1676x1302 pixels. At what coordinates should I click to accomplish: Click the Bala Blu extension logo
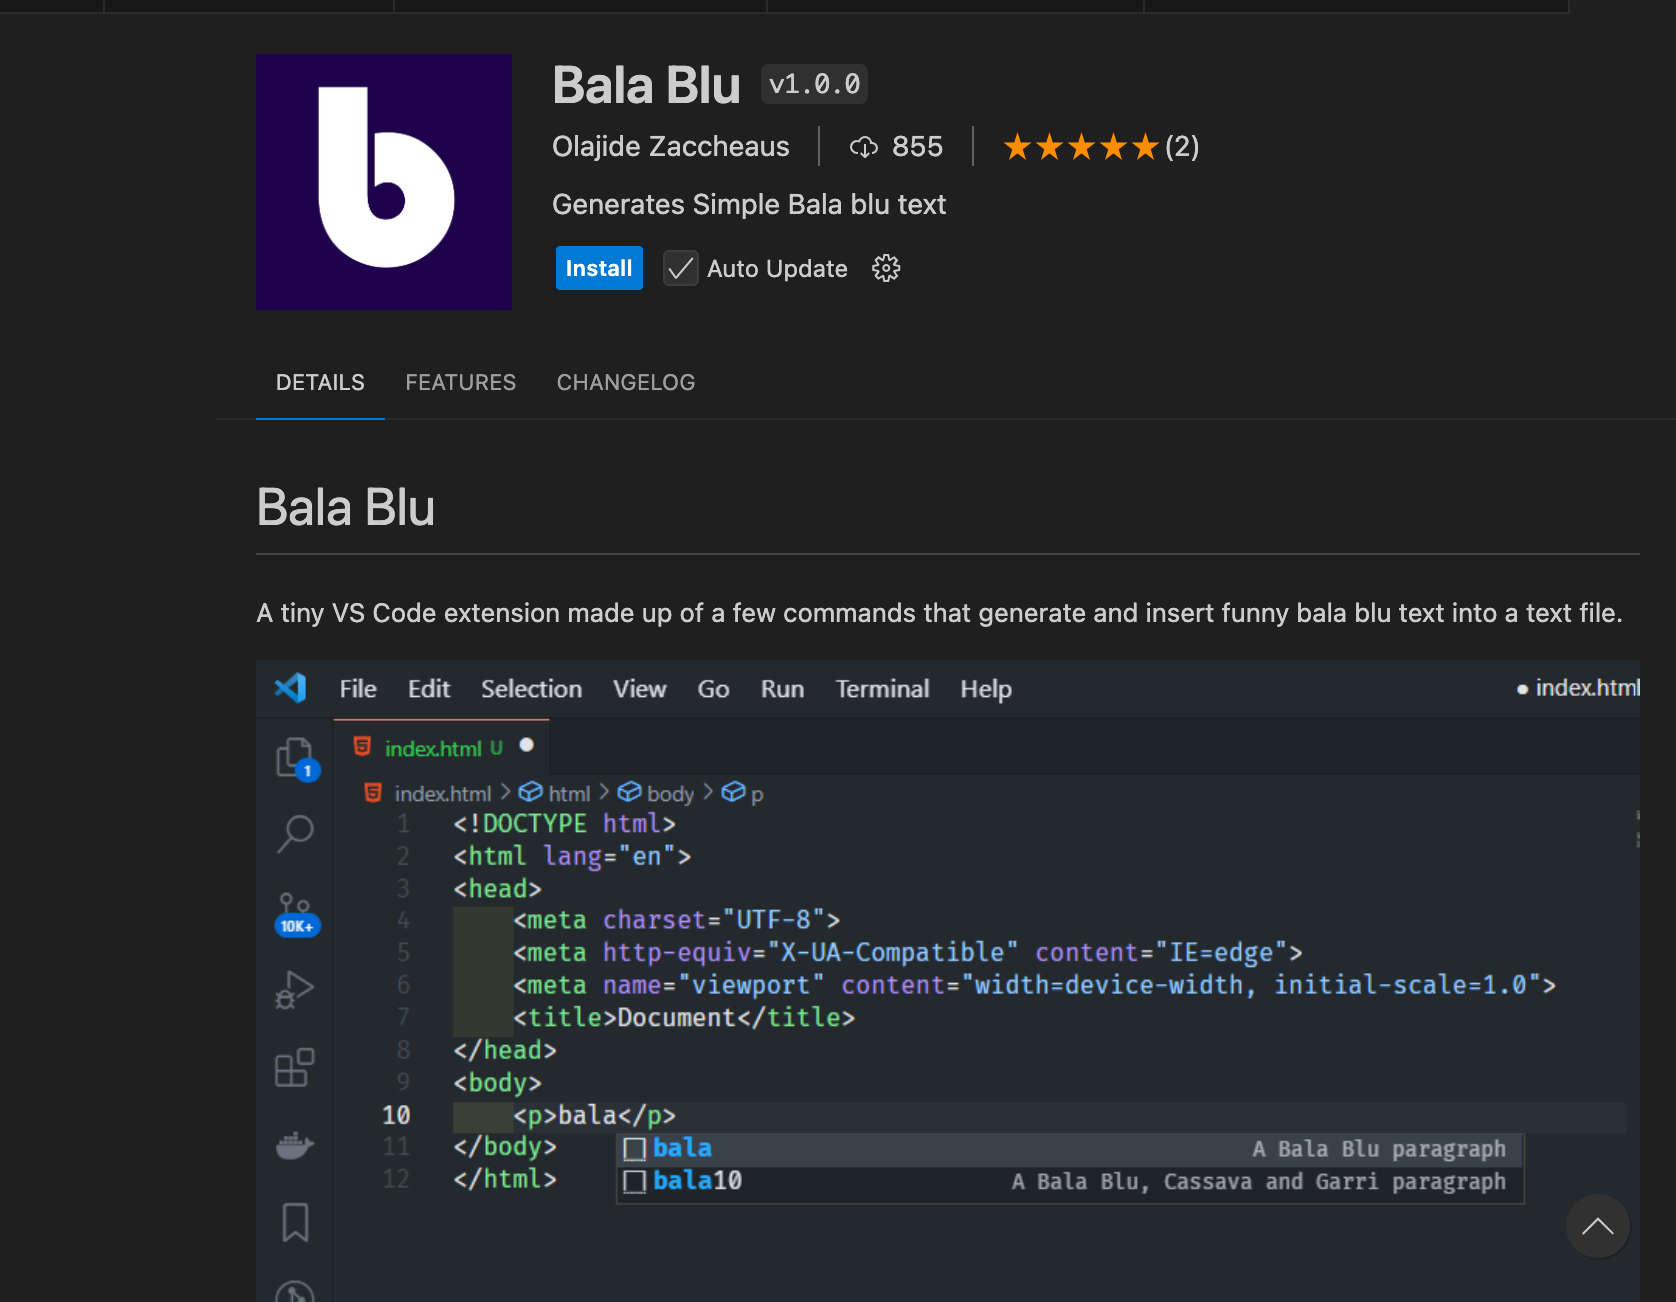tap(384, 181)
